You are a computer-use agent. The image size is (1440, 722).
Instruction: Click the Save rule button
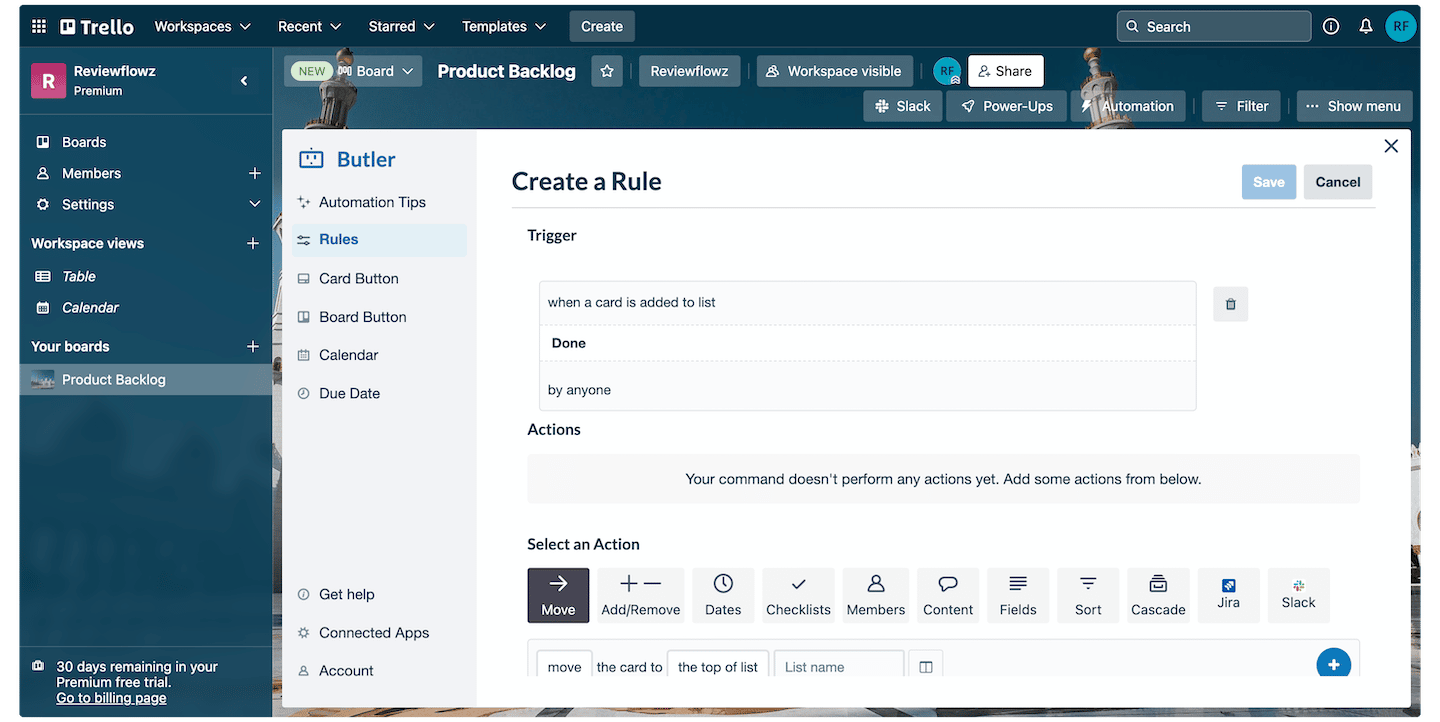(1269, 182)
